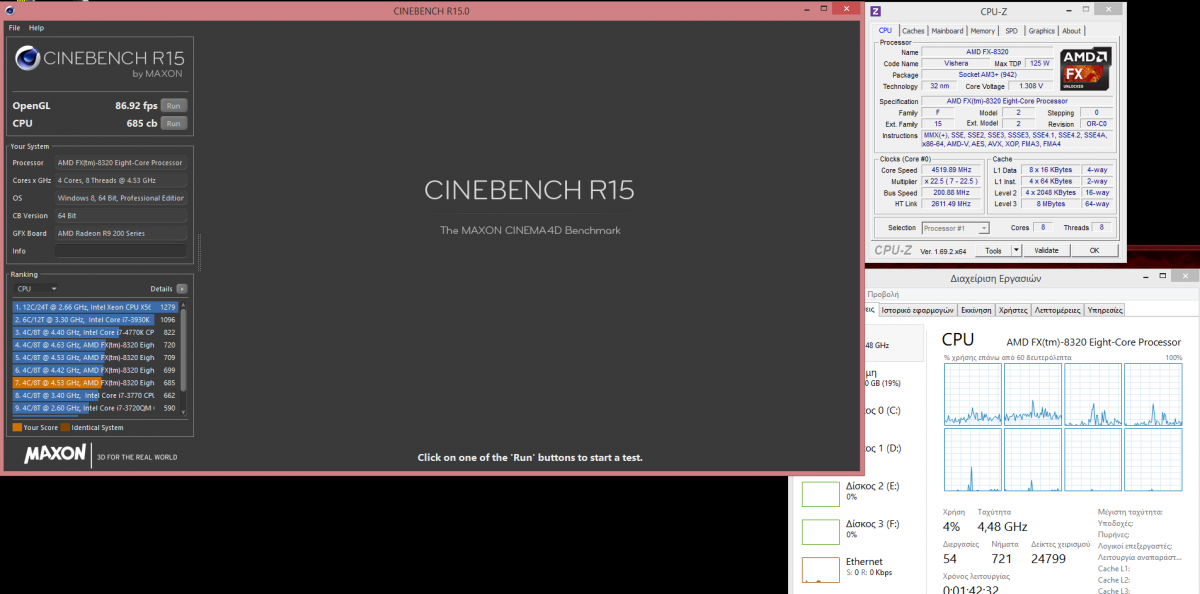Select Δίσκος 2 (E:) in Task Manager sidebar

[x=861, y=492]
